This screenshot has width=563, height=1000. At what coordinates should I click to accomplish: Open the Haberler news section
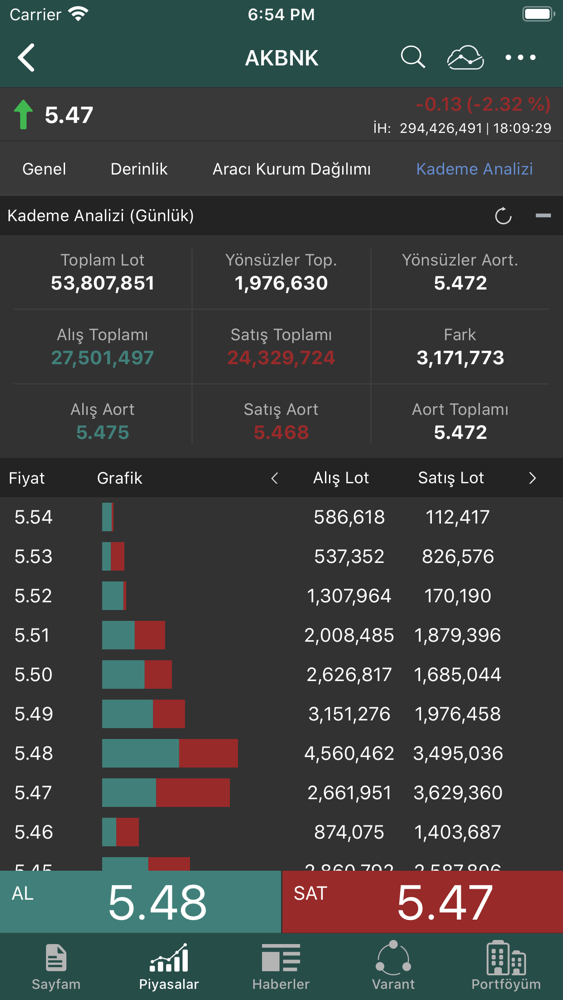tap(281, 967)
